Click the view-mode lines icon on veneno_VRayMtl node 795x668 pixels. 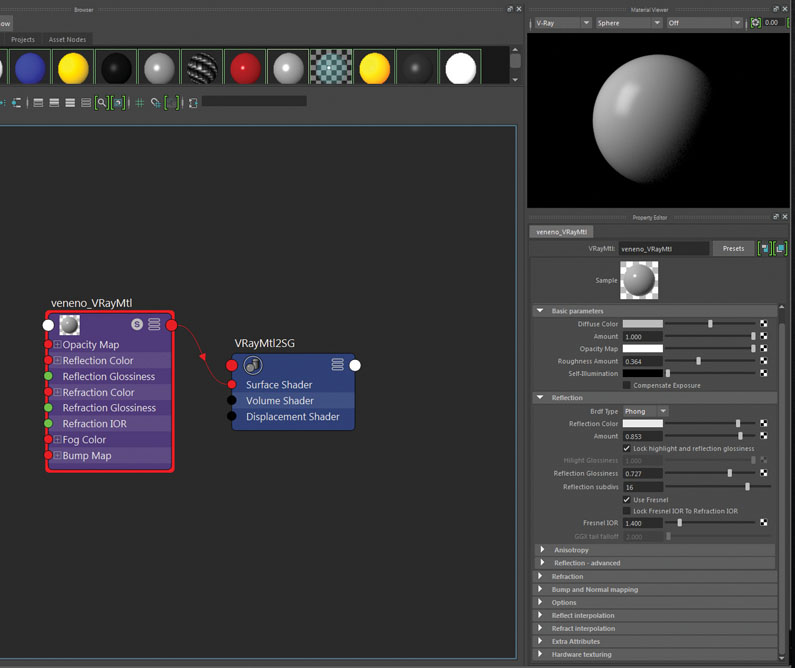(154, 324)
